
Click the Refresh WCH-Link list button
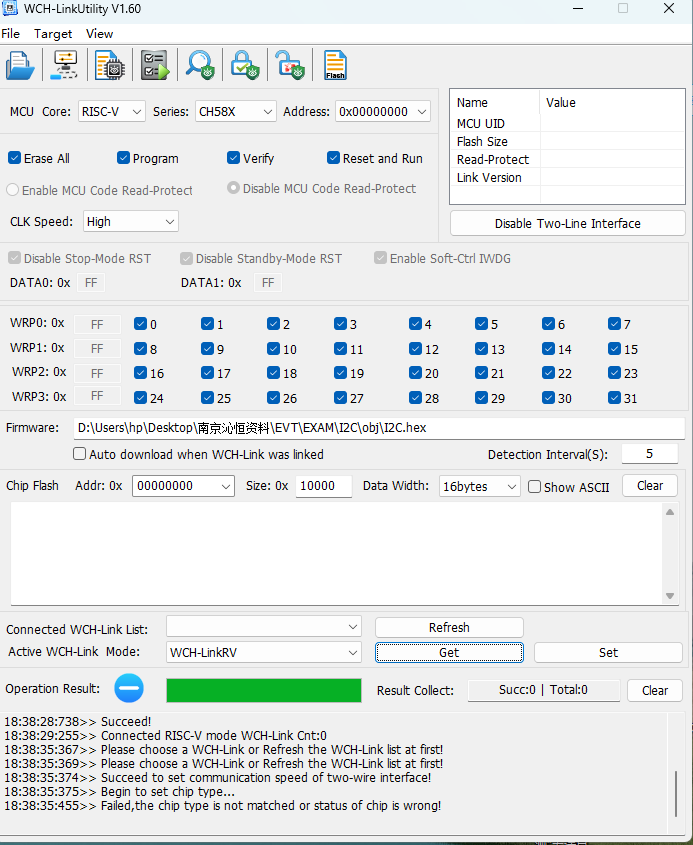[449, 628]
